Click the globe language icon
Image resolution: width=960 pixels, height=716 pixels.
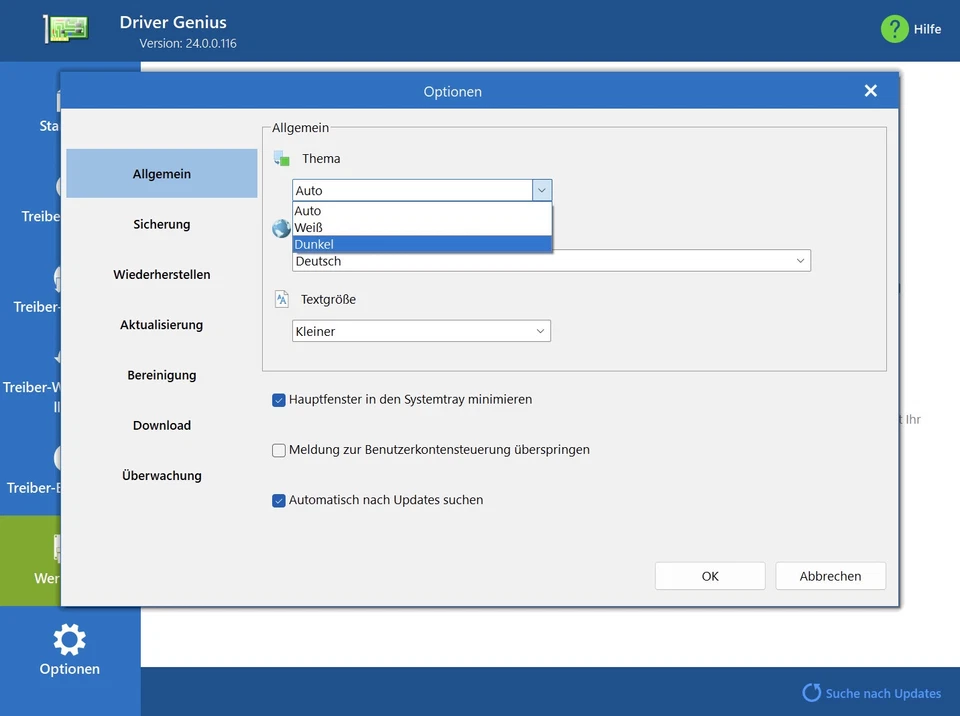[x=281, y=228]
